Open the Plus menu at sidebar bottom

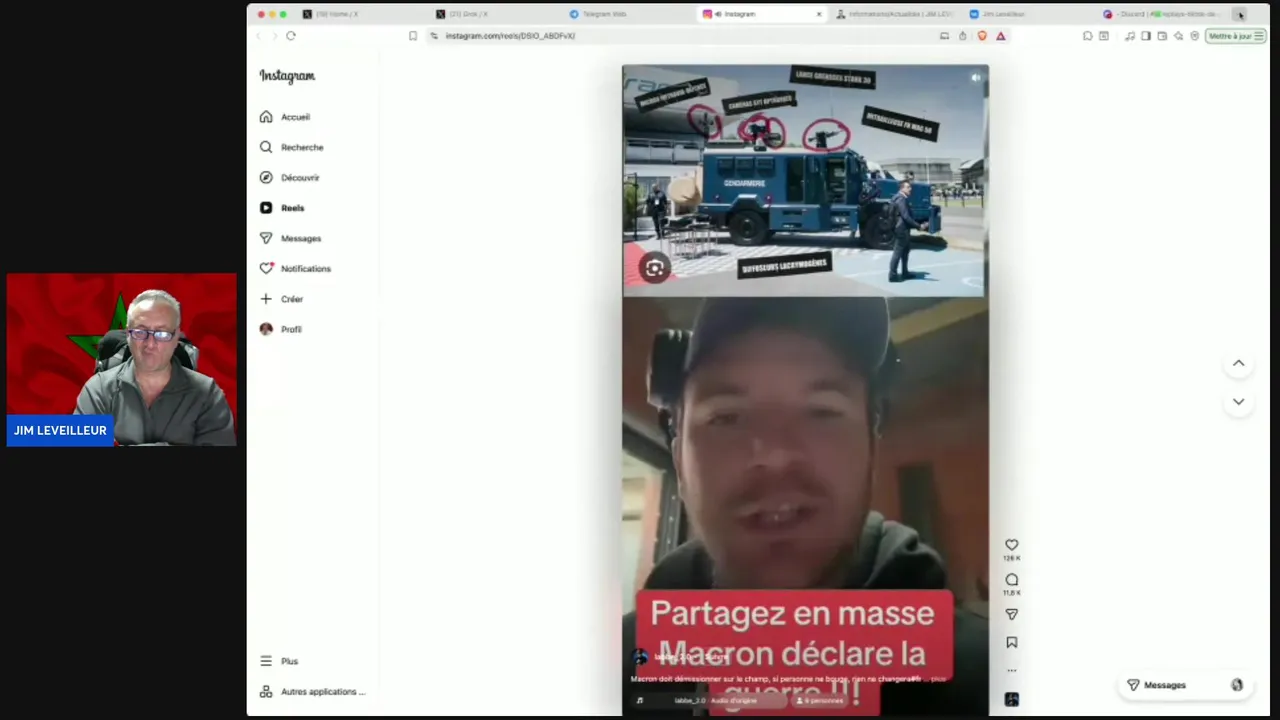[x=279, y=661]
